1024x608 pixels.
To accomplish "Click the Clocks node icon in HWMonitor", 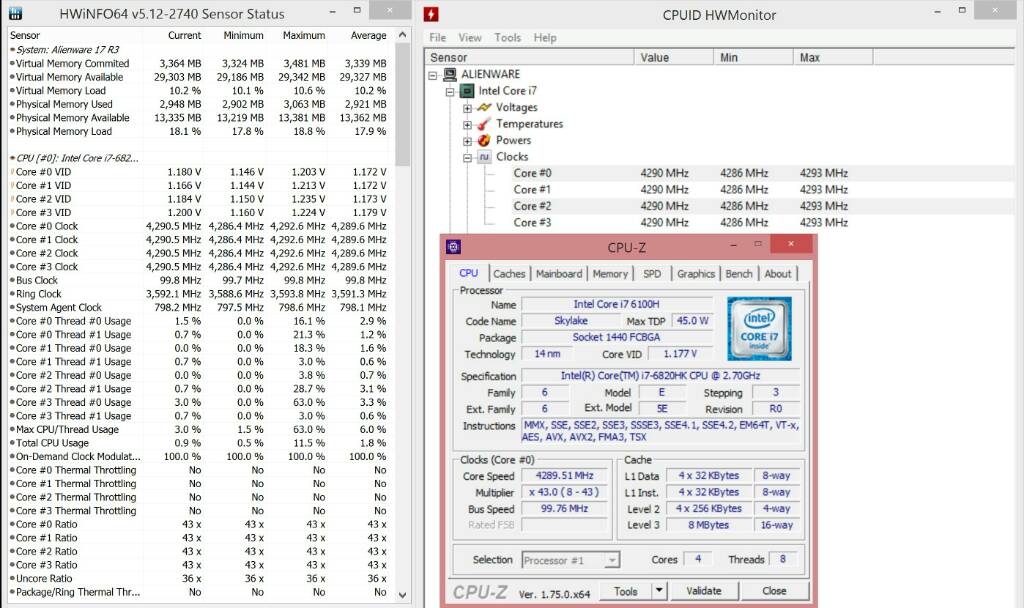I will tap(484, 157).
